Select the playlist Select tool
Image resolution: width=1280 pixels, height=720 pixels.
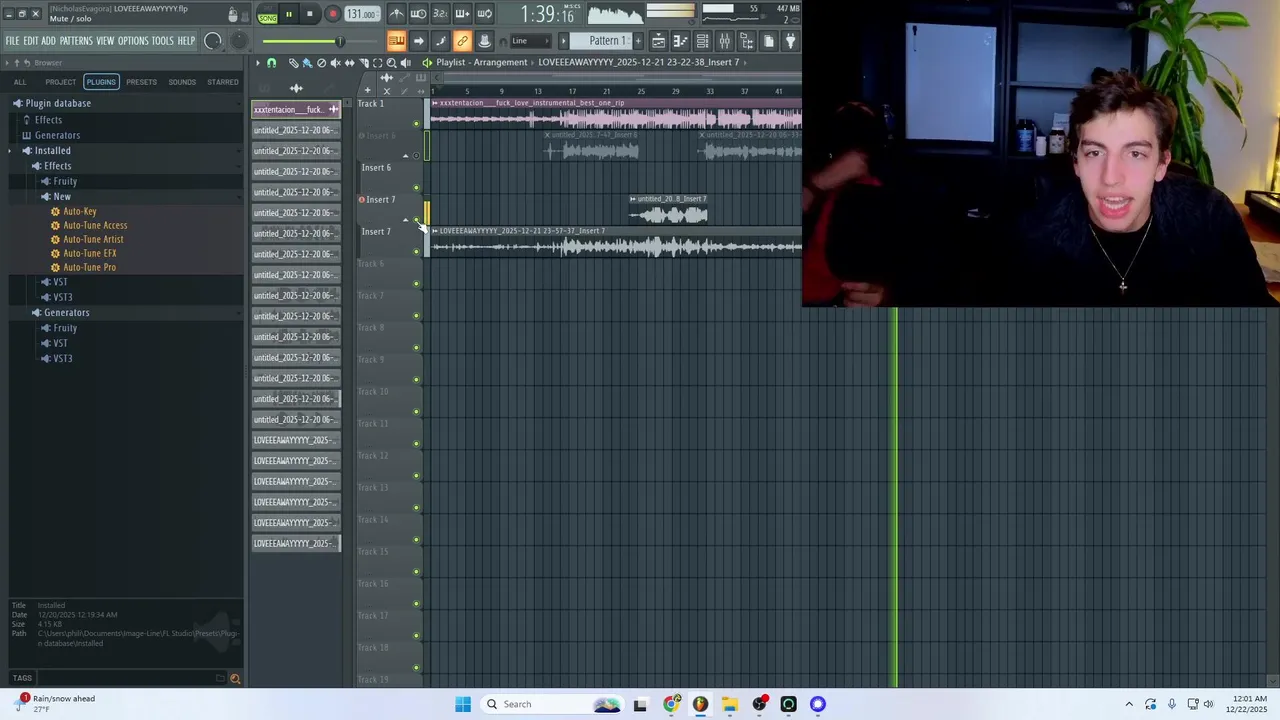tap(377, 63)
